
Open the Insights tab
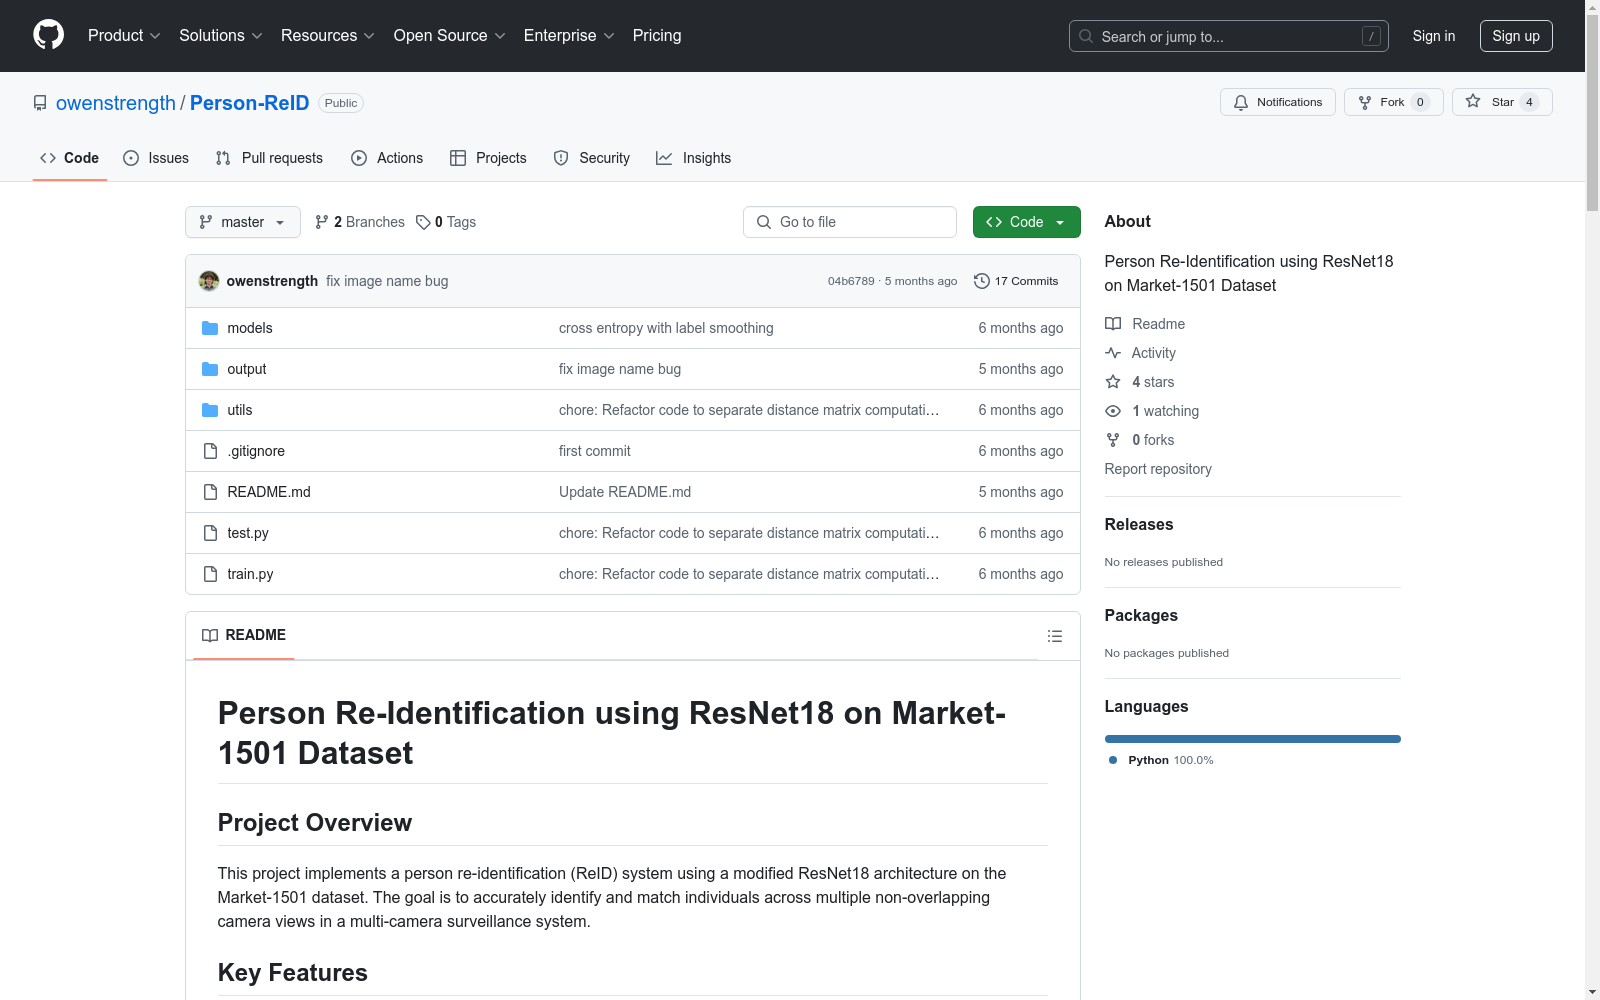click(x=694, y=158)
